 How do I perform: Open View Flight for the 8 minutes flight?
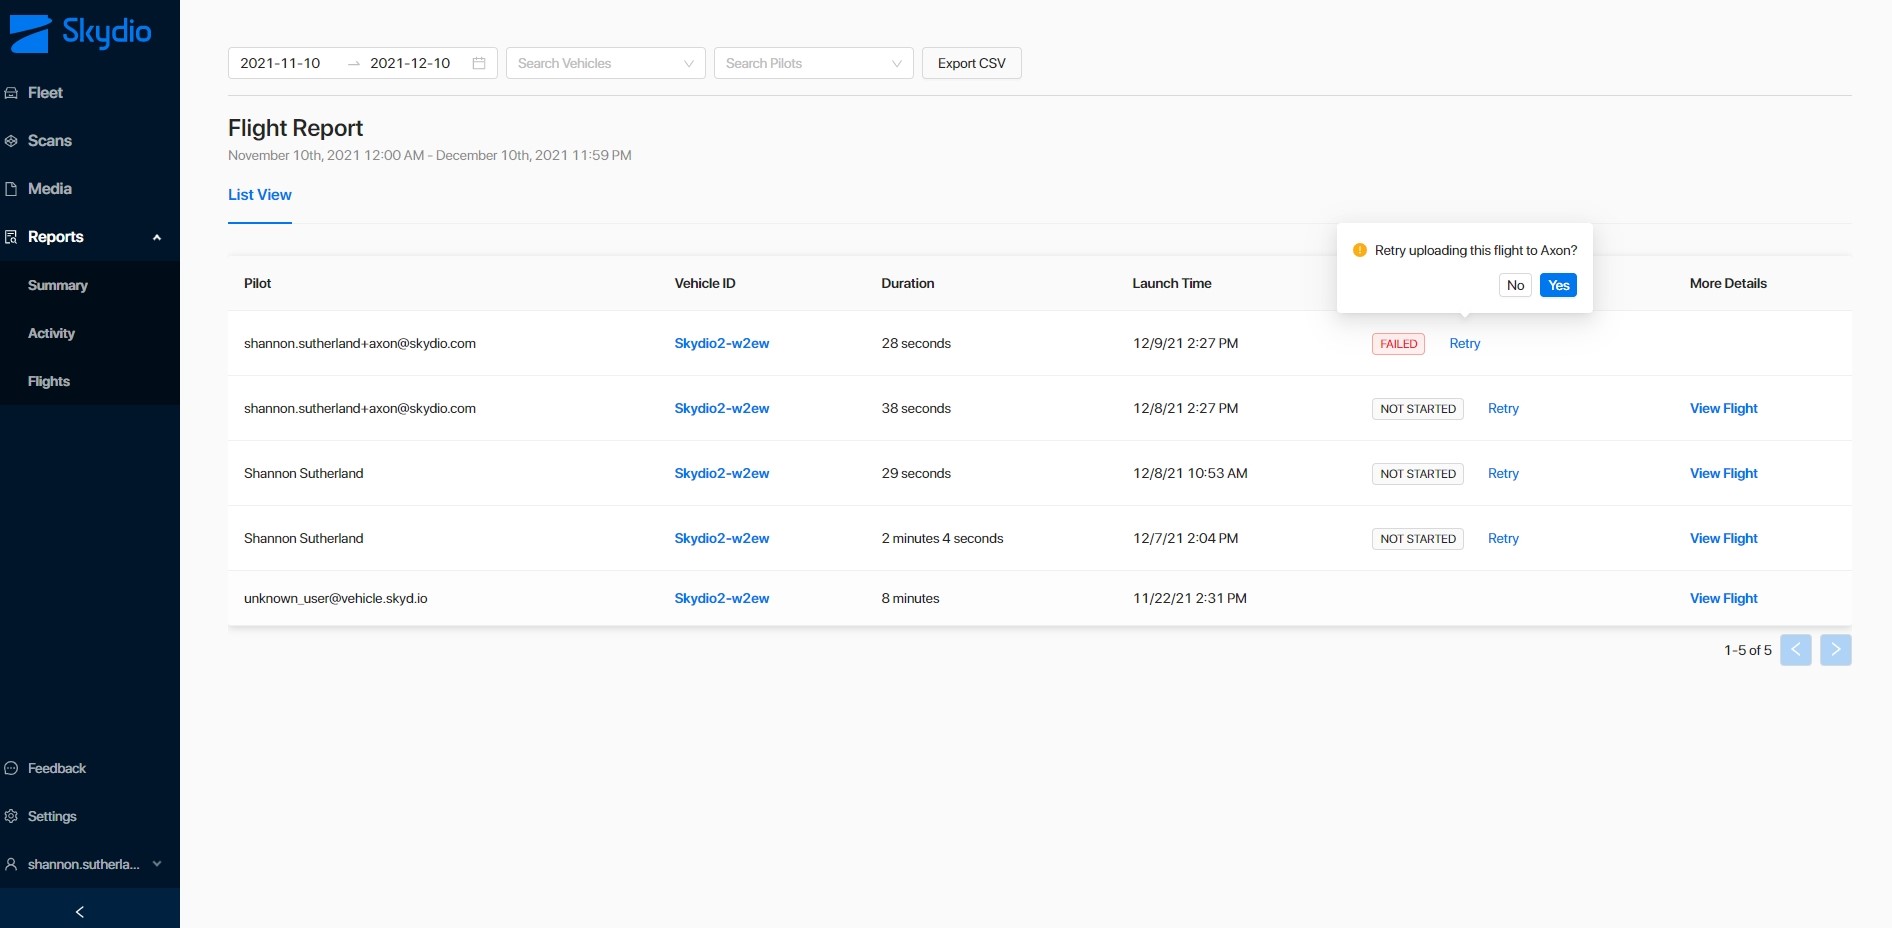coord(1723,598)
